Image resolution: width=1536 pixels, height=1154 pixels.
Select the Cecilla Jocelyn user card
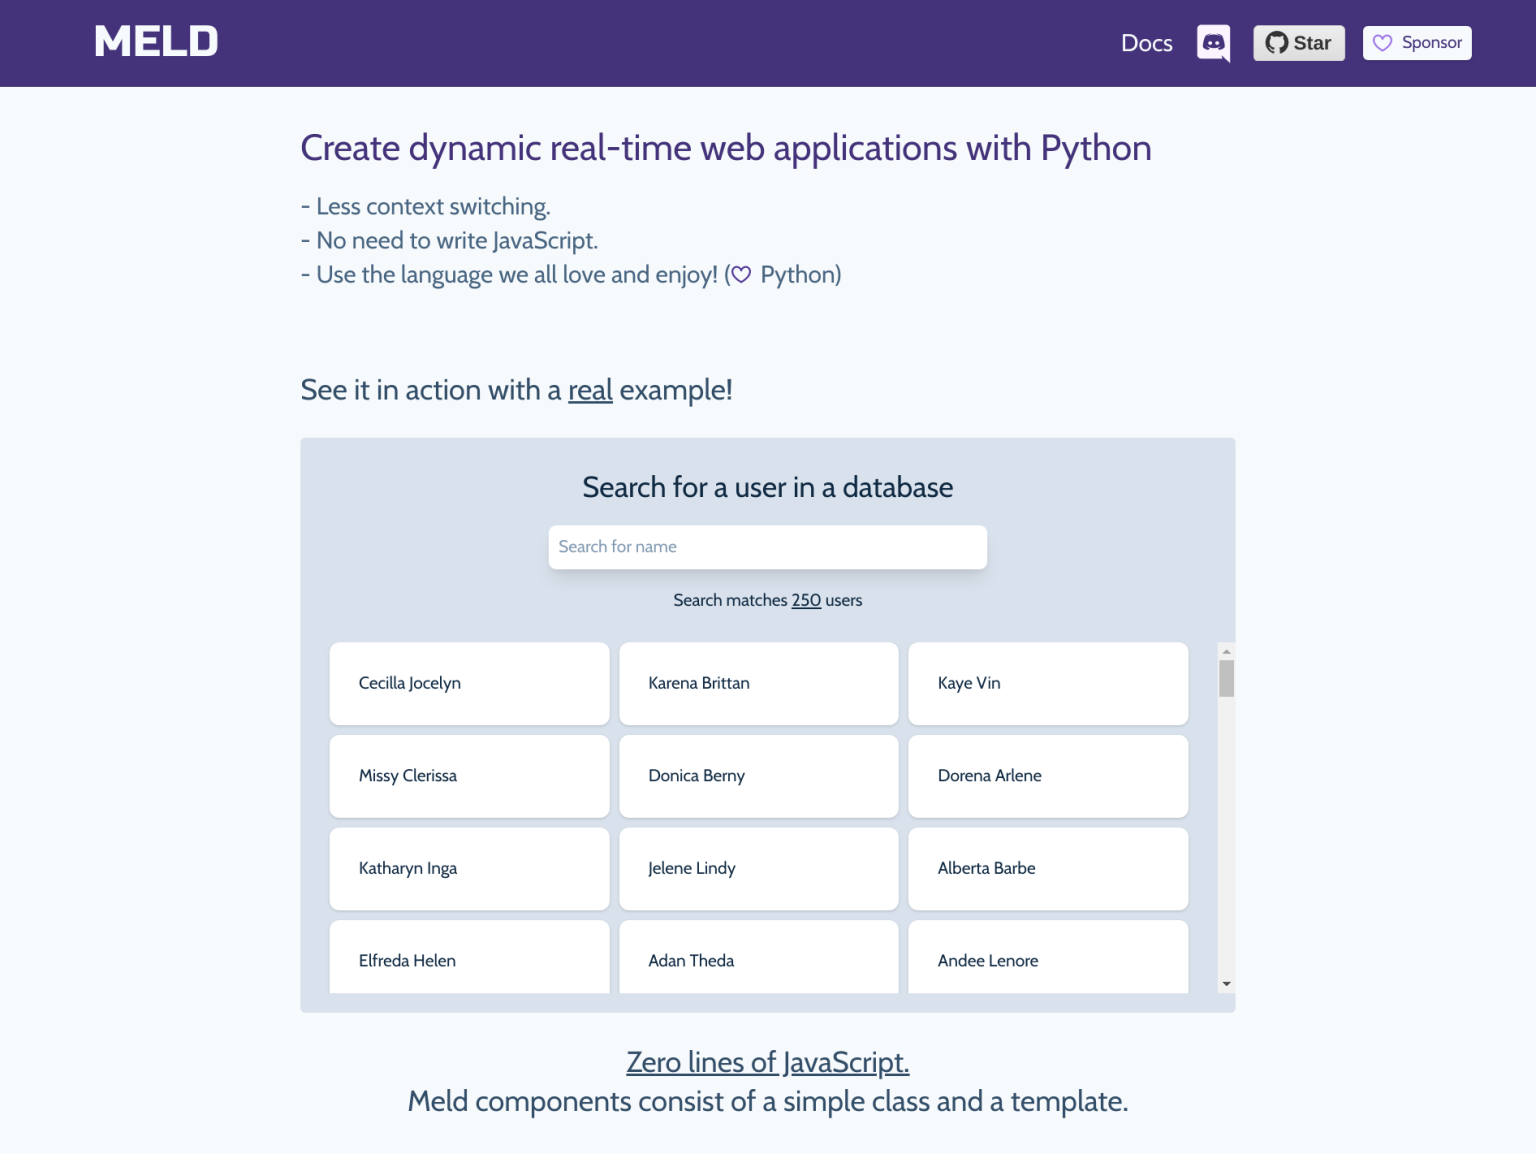point(469,683)
